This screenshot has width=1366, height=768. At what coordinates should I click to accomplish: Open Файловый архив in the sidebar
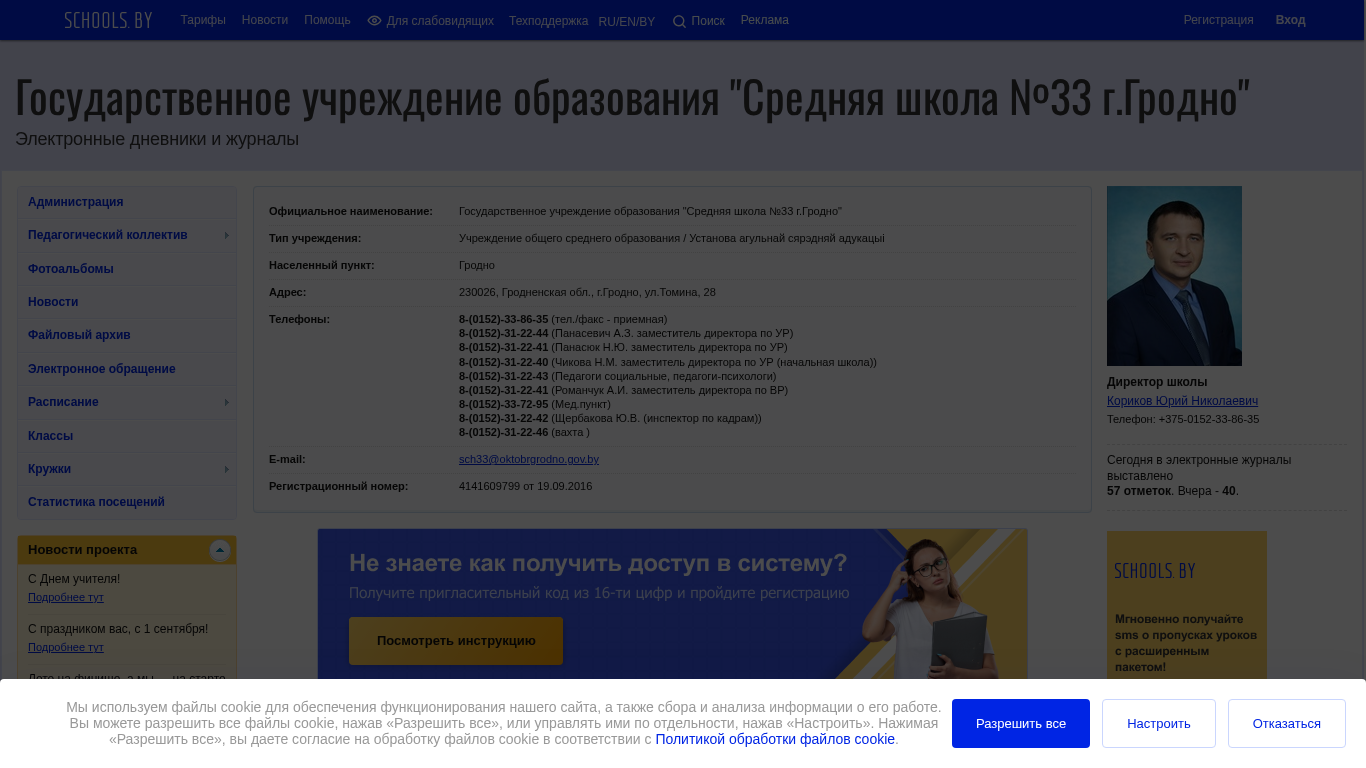tap(127, 335)
